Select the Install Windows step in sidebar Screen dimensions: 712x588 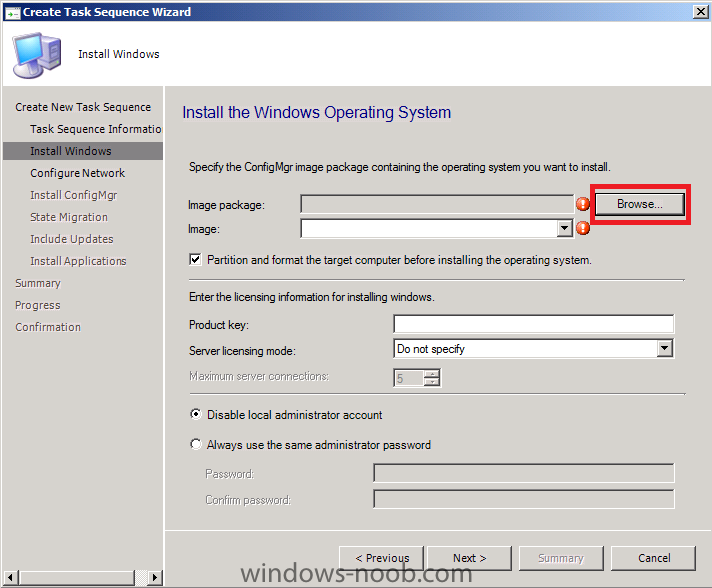(x=83, y=151)
